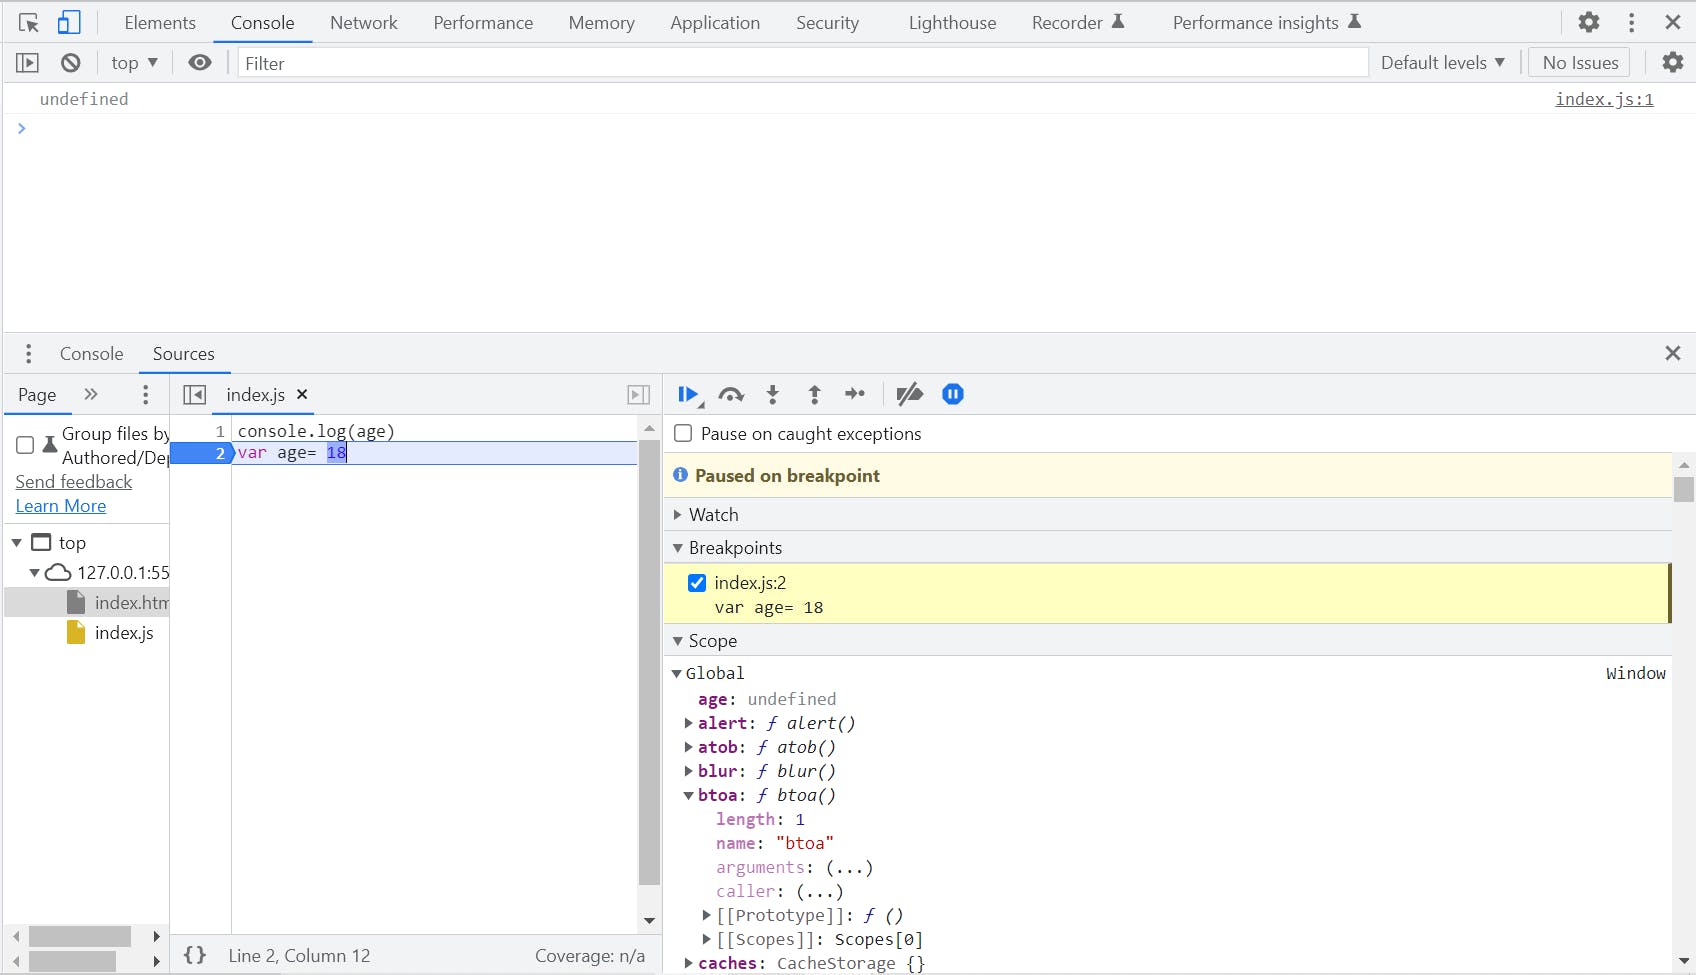Expand the [[Prototype]] entry
1696x975 pixels.
pos(706,915)
